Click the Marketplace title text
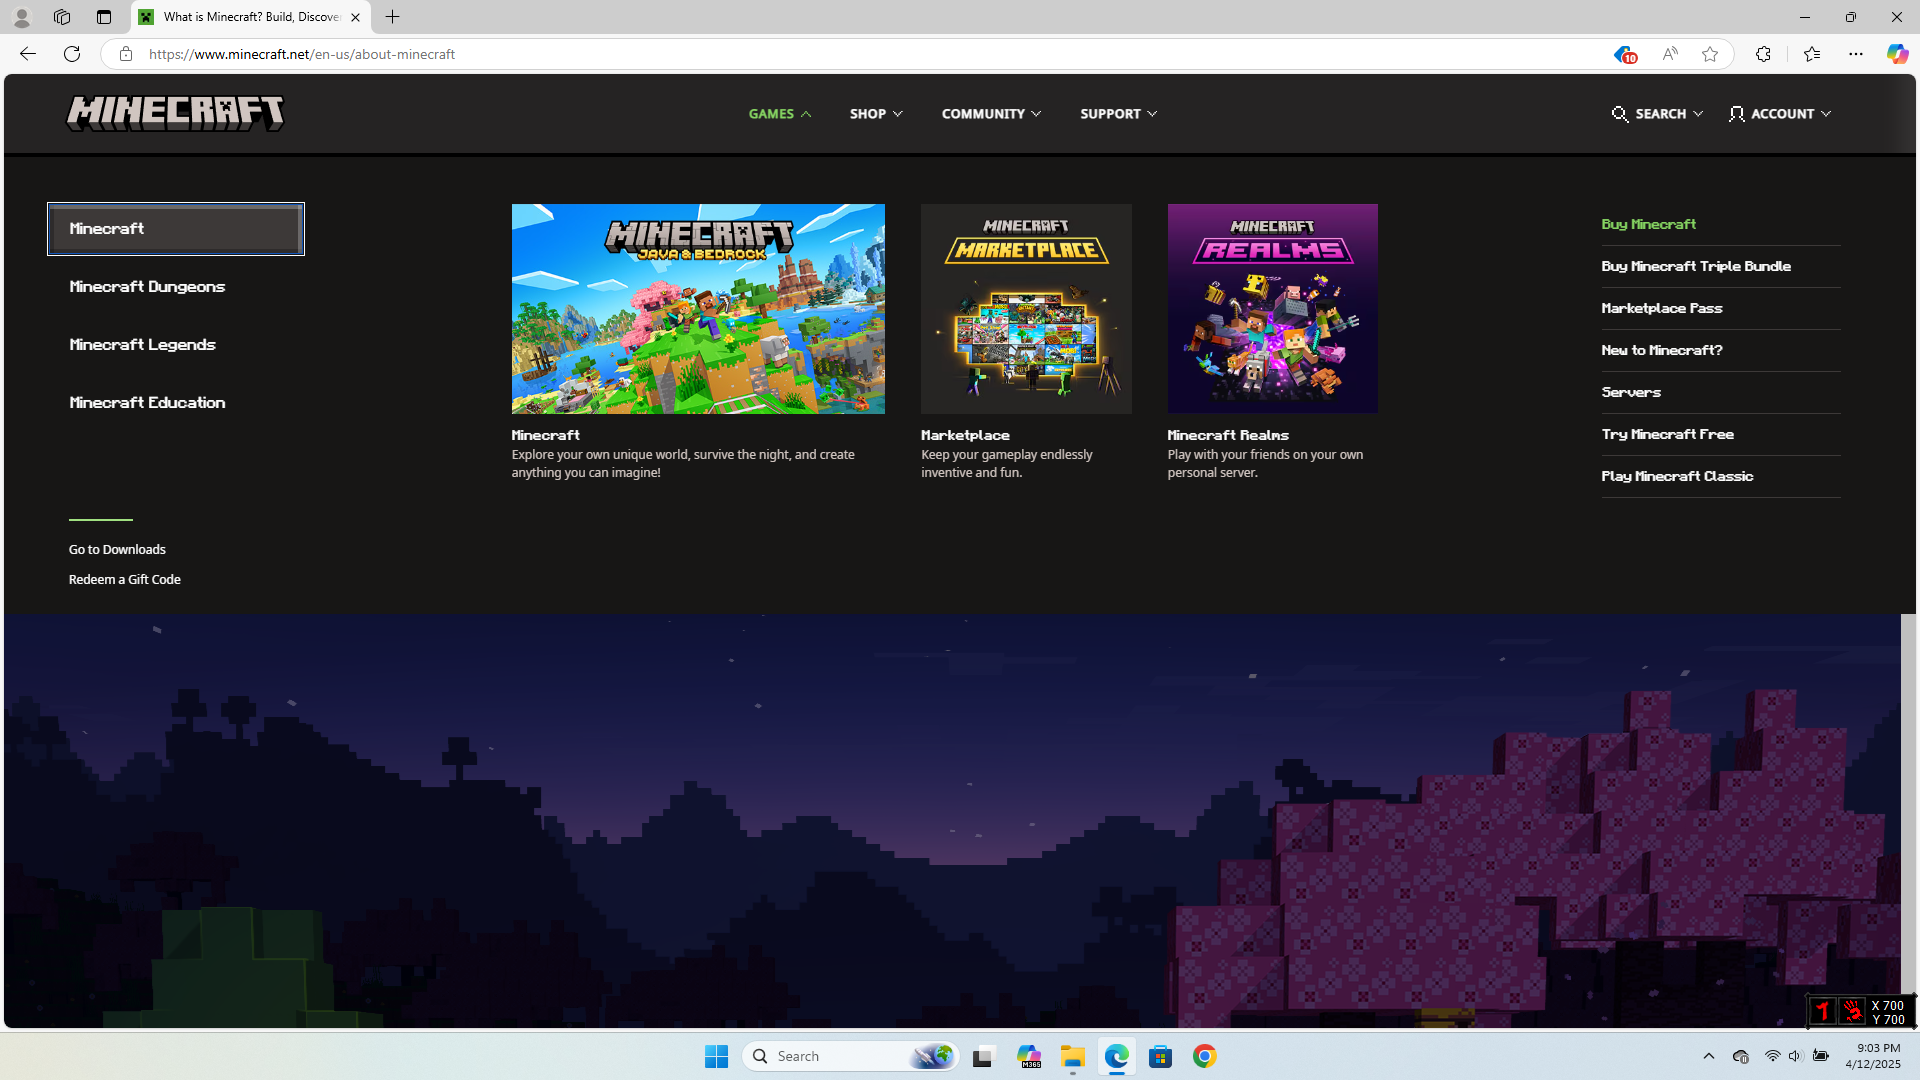 point(965,435)
